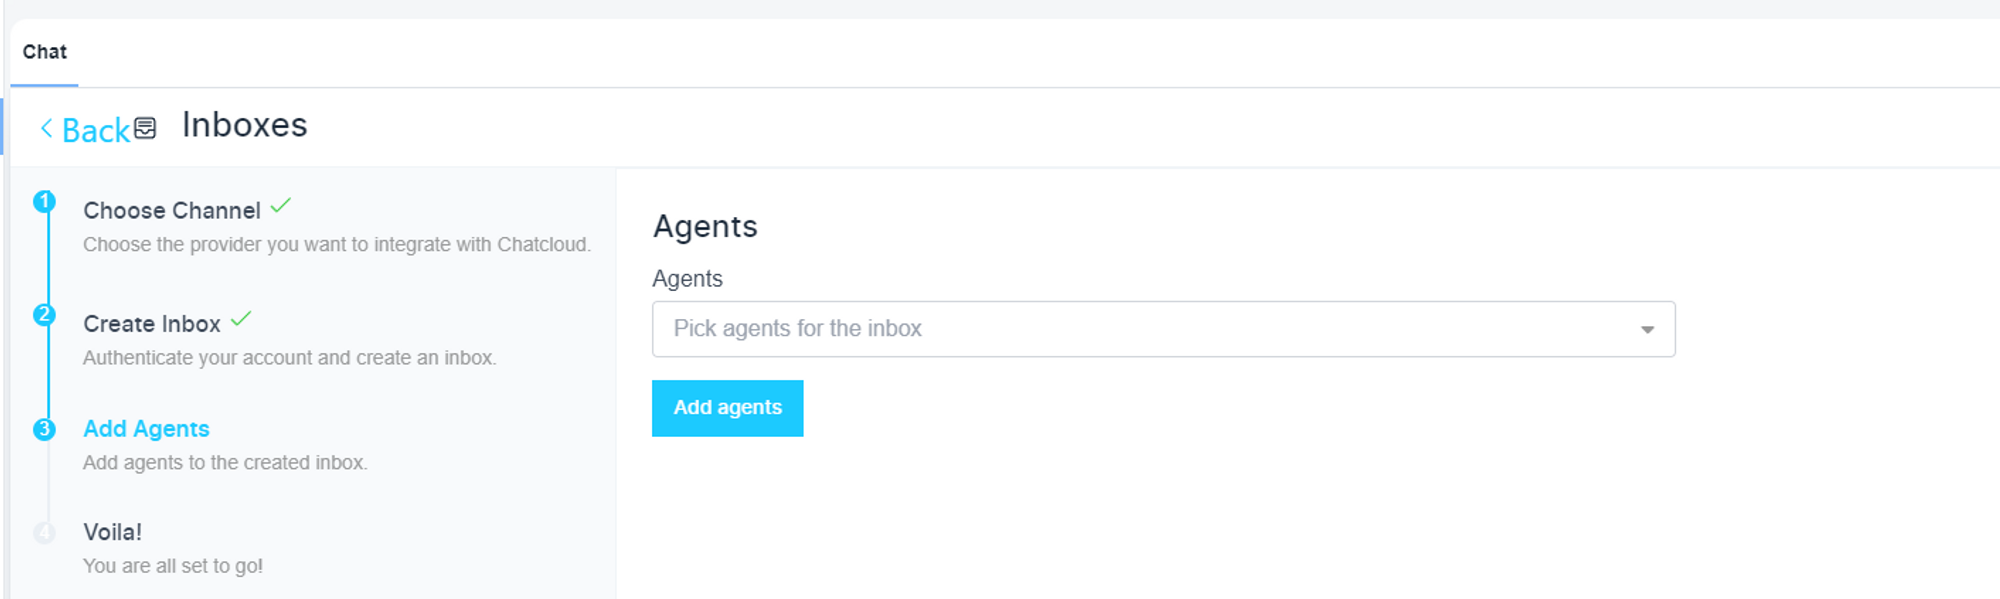Select the Create Inbox step title
Viewport: 2000px width, 599px height.
[x=152, y=324]
